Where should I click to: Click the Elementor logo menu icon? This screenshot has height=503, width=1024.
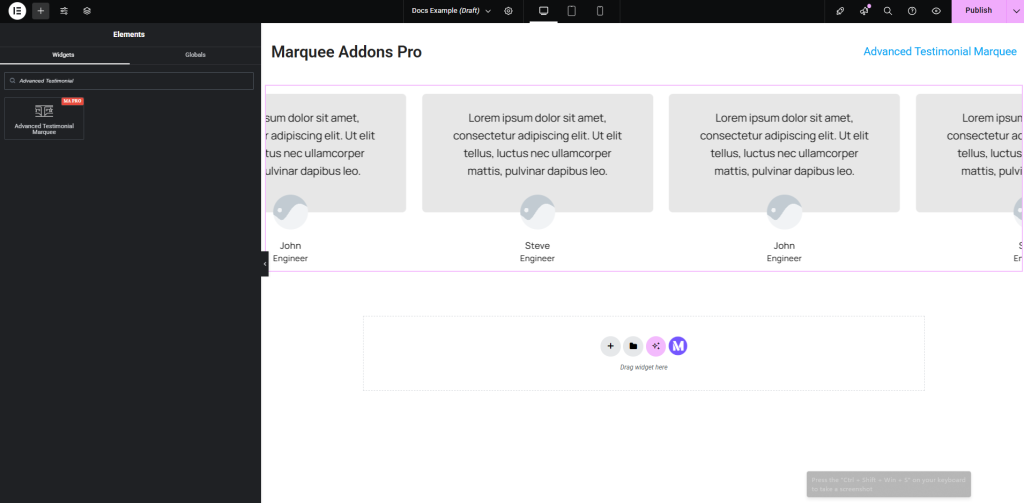coord(17,11)
